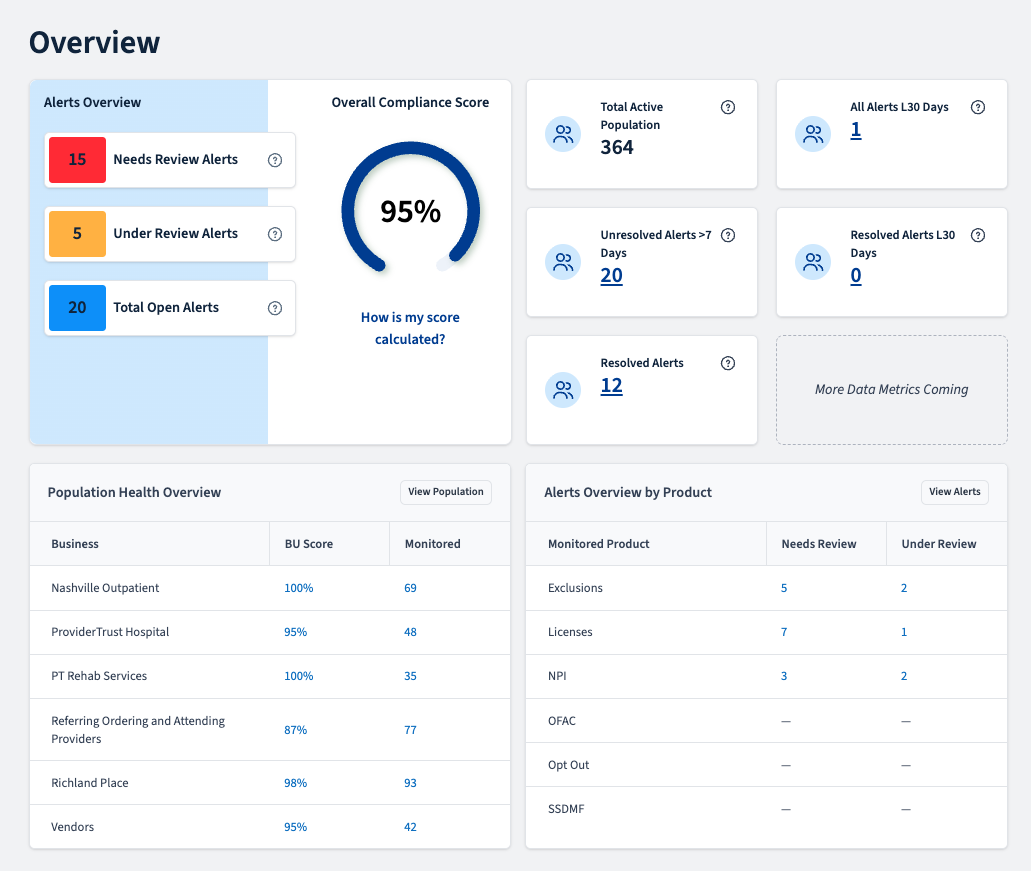The width and height of the screenshot is (1031, 871).
Task: Open View Alerts button
Action: click(x=954, y=492)
